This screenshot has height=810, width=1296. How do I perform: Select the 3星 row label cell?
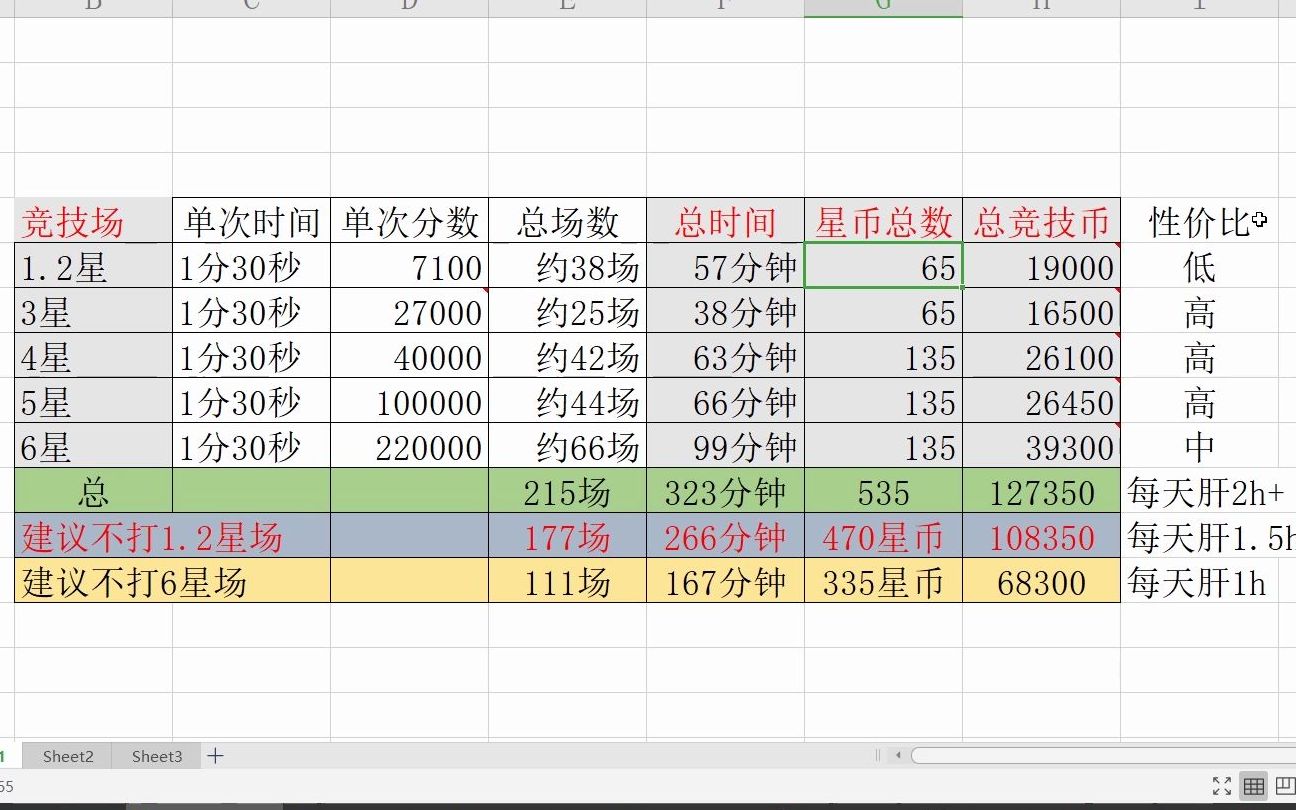coord(93,311)
